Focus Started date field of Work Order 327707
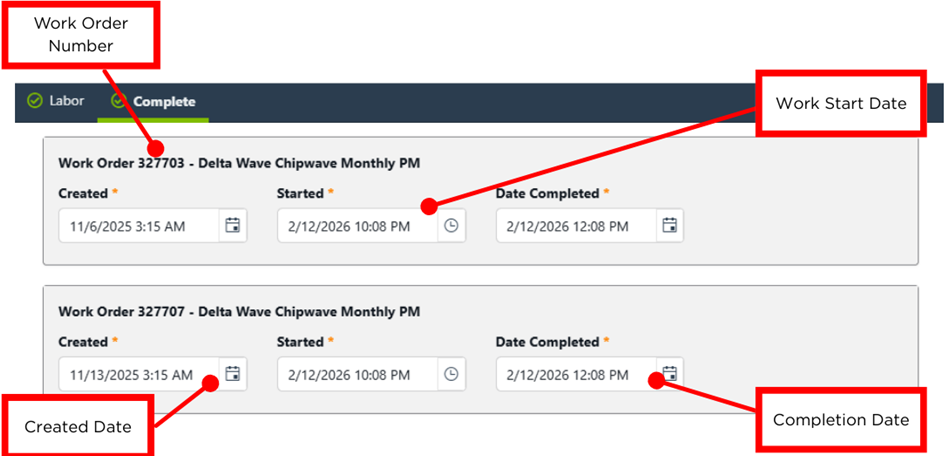Screen dimensions: 945x456 tap(357, 375)
